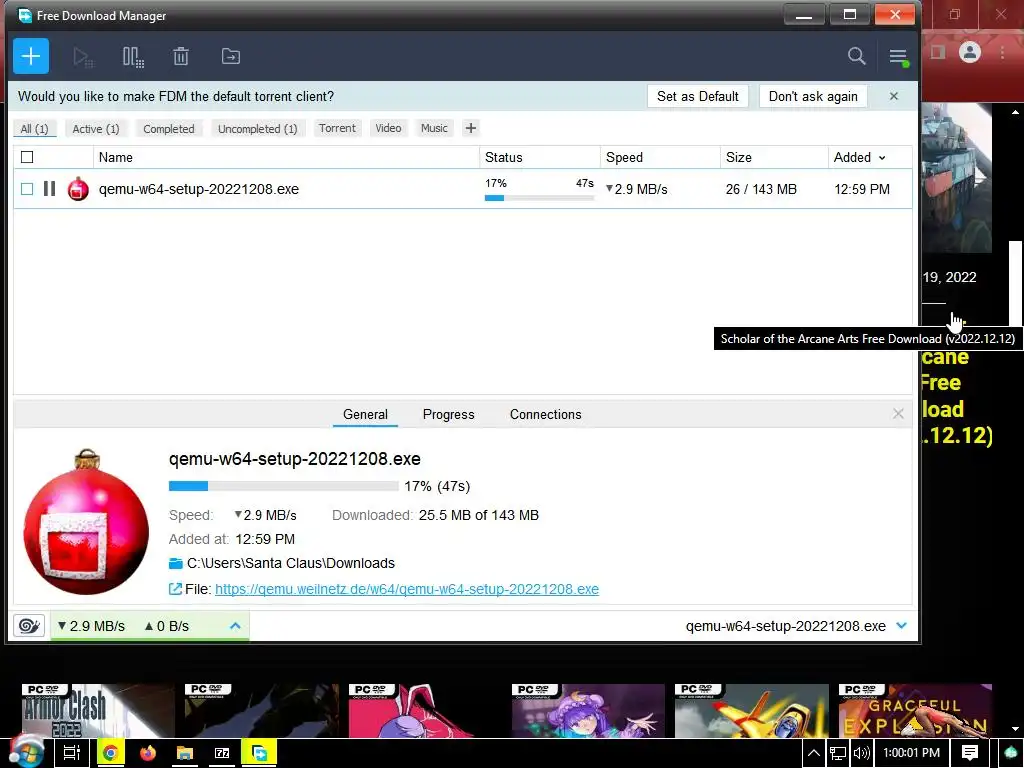1024x768 pixels.
Task: Select the Video filter
Action: (388, 128)
